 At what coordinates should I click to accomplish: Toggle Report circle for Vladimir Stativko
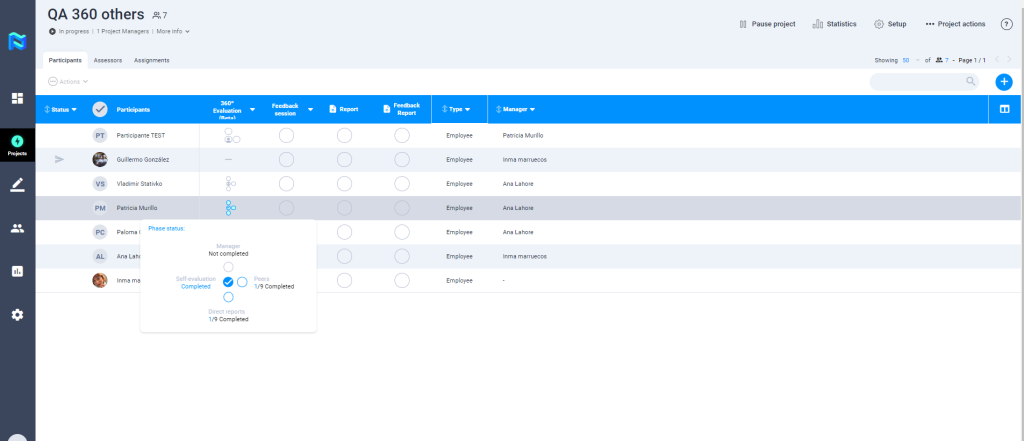pos(344,183)
